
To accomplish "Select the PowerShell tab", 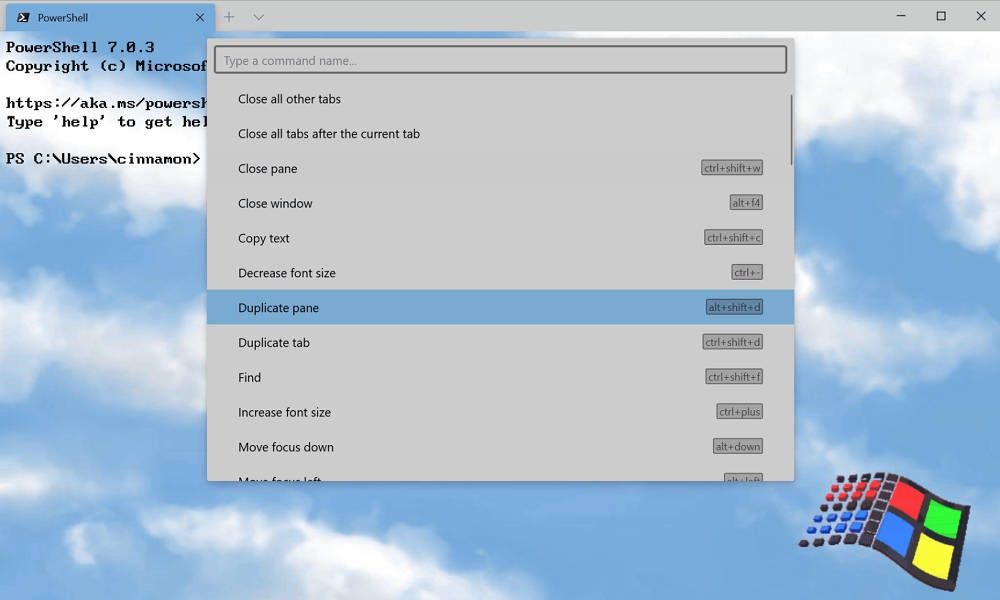I will pyautogui.click(x=110, y=17).
